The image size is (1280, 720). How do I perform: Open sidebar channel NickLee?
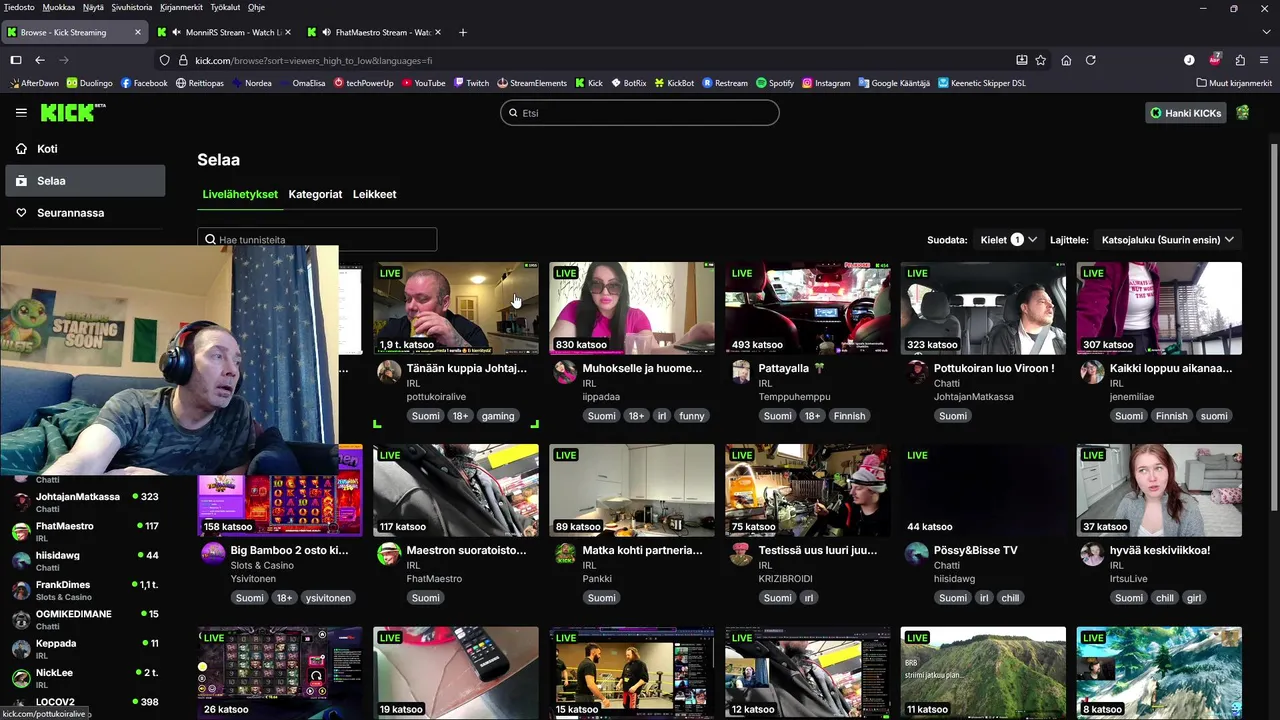tap(85, 678)
